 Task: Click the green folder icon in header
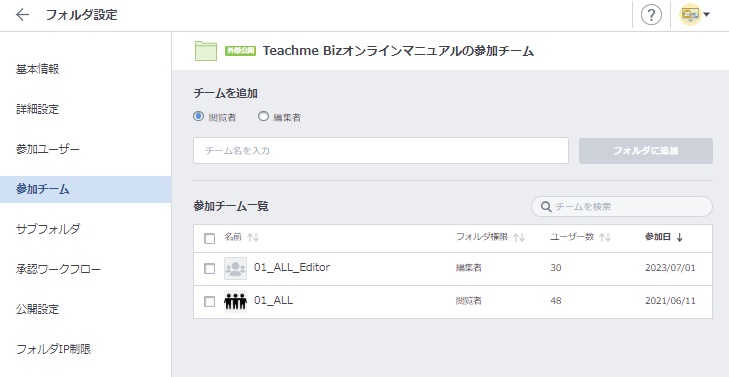pyautogui.click(x=205, y=51)
